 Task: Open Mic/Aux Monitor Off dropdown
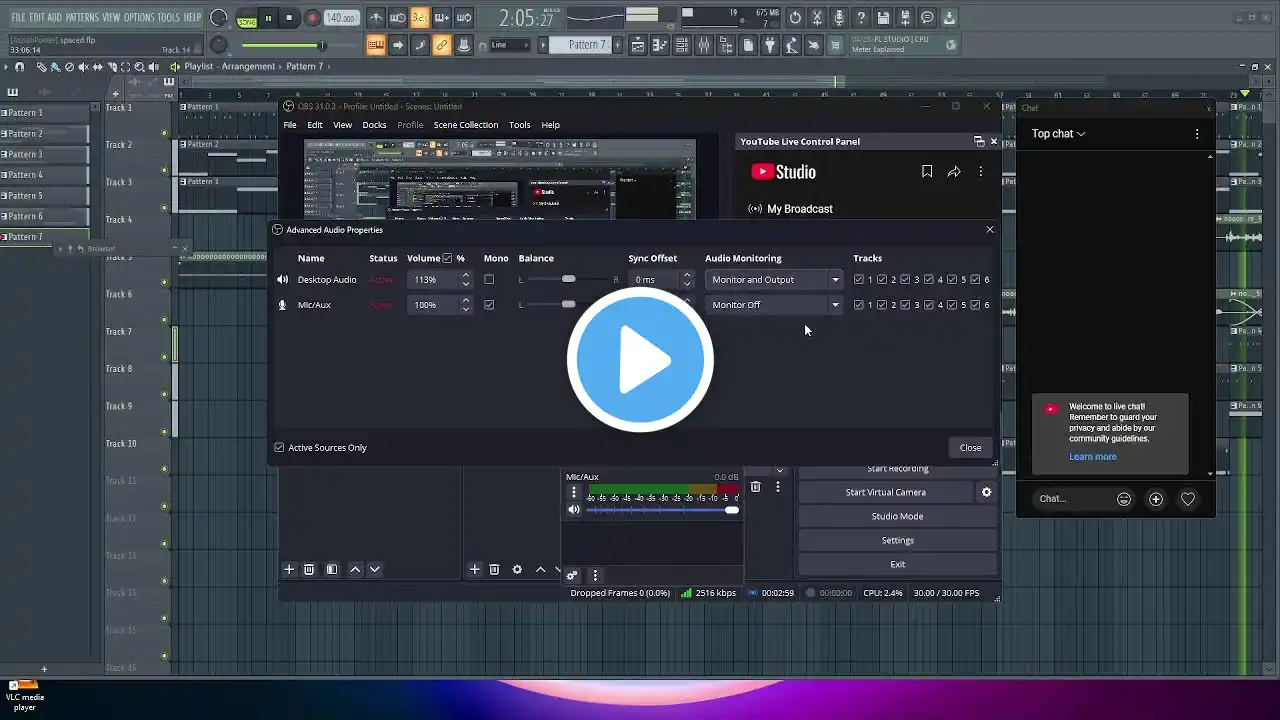pos(774,305)
